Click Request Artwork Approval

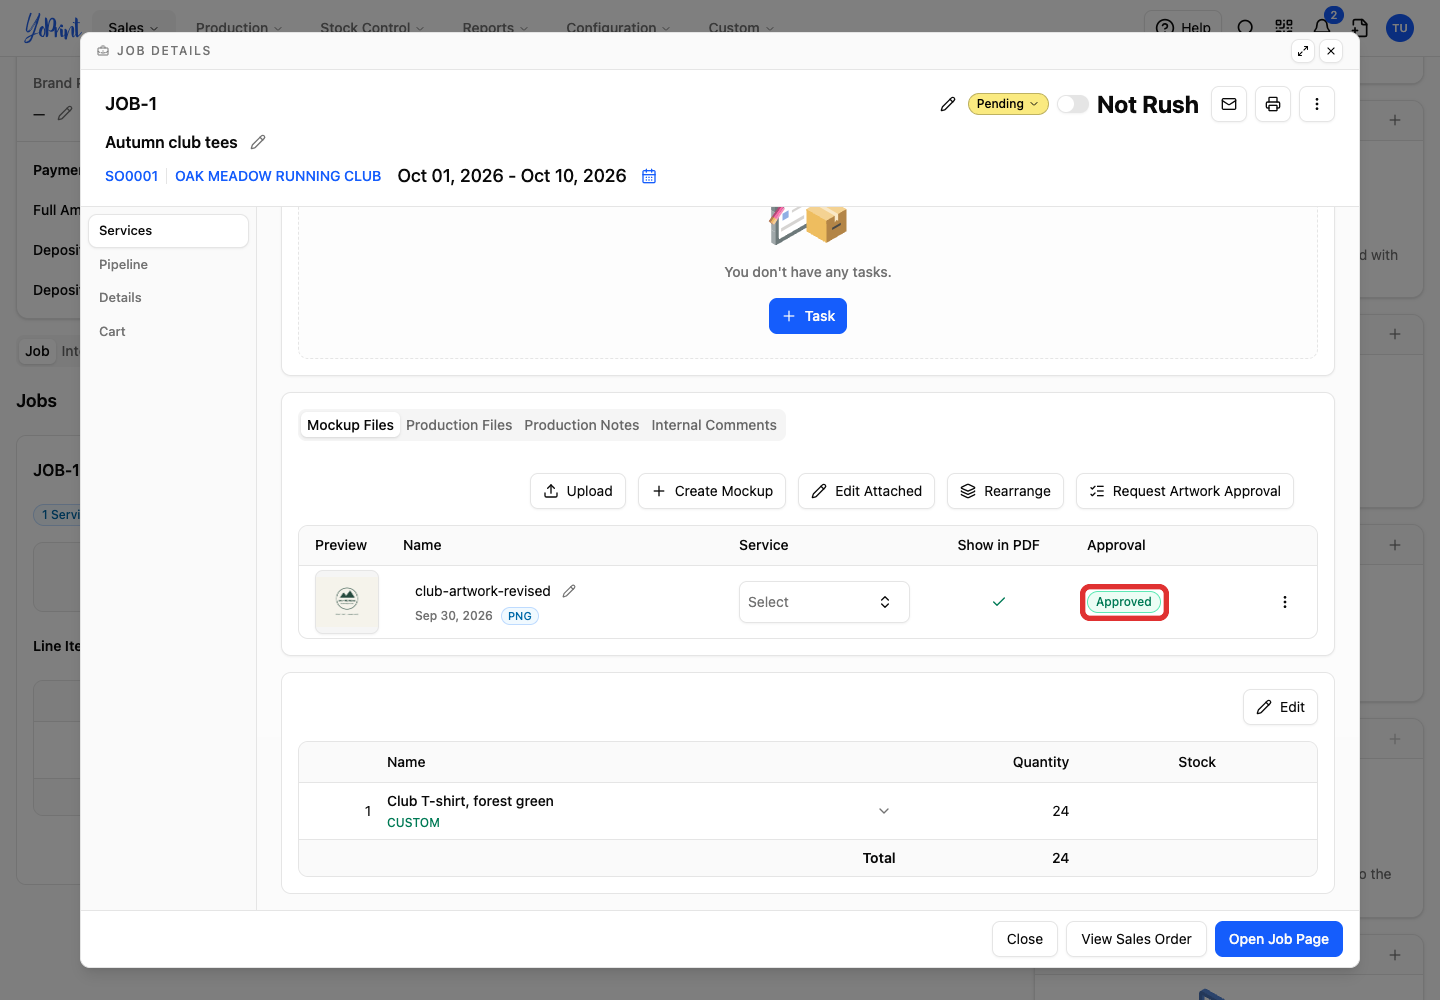1185,491
